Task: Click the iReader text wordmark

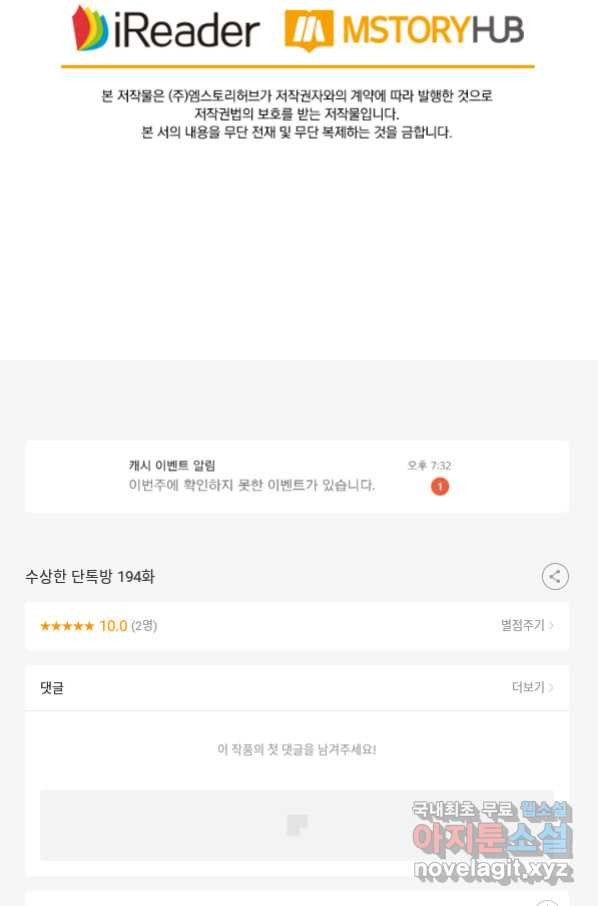Action: click(x=187, y=30)
